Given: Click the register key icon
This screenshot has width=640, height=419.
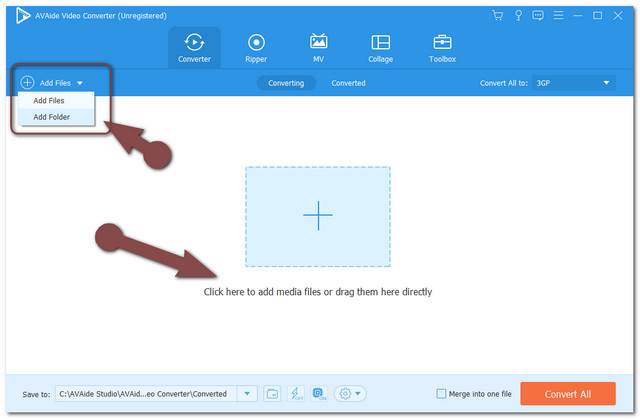Looking at the screenshot, I should 518,16.
